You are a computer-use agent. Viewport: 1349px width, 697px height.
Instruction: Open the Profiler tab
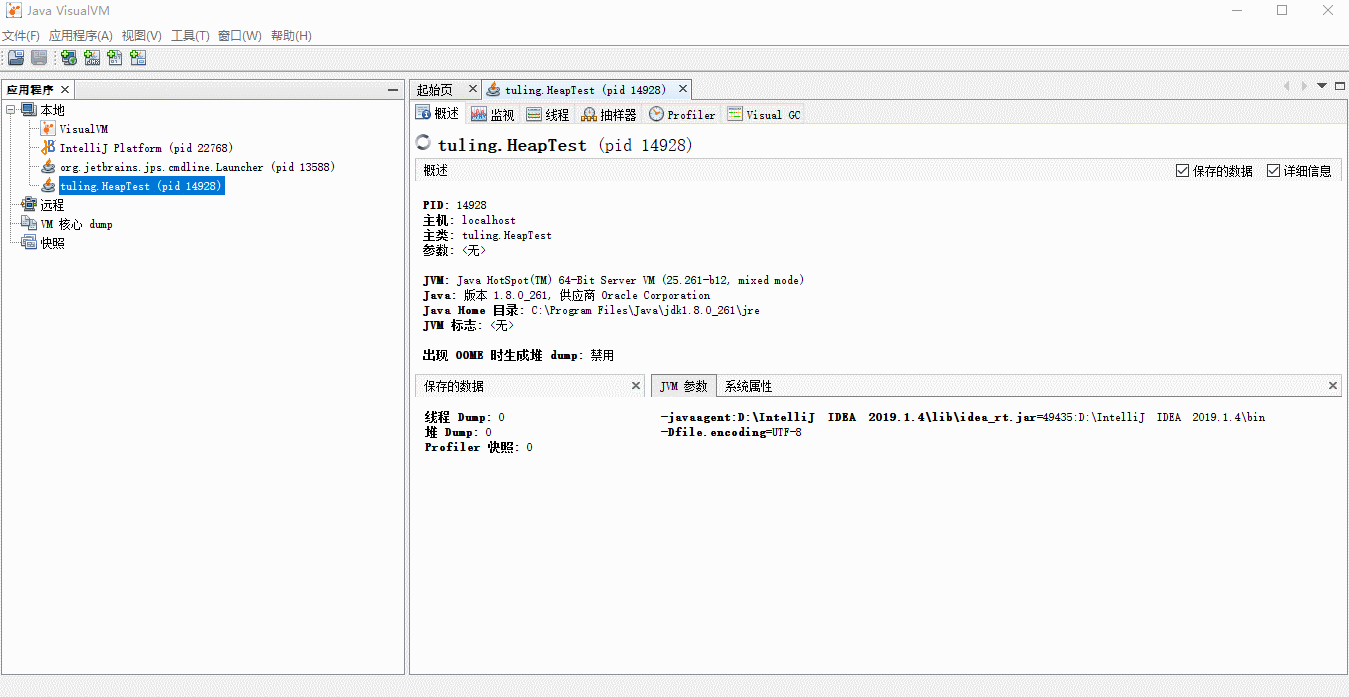(x=683, y=114)
